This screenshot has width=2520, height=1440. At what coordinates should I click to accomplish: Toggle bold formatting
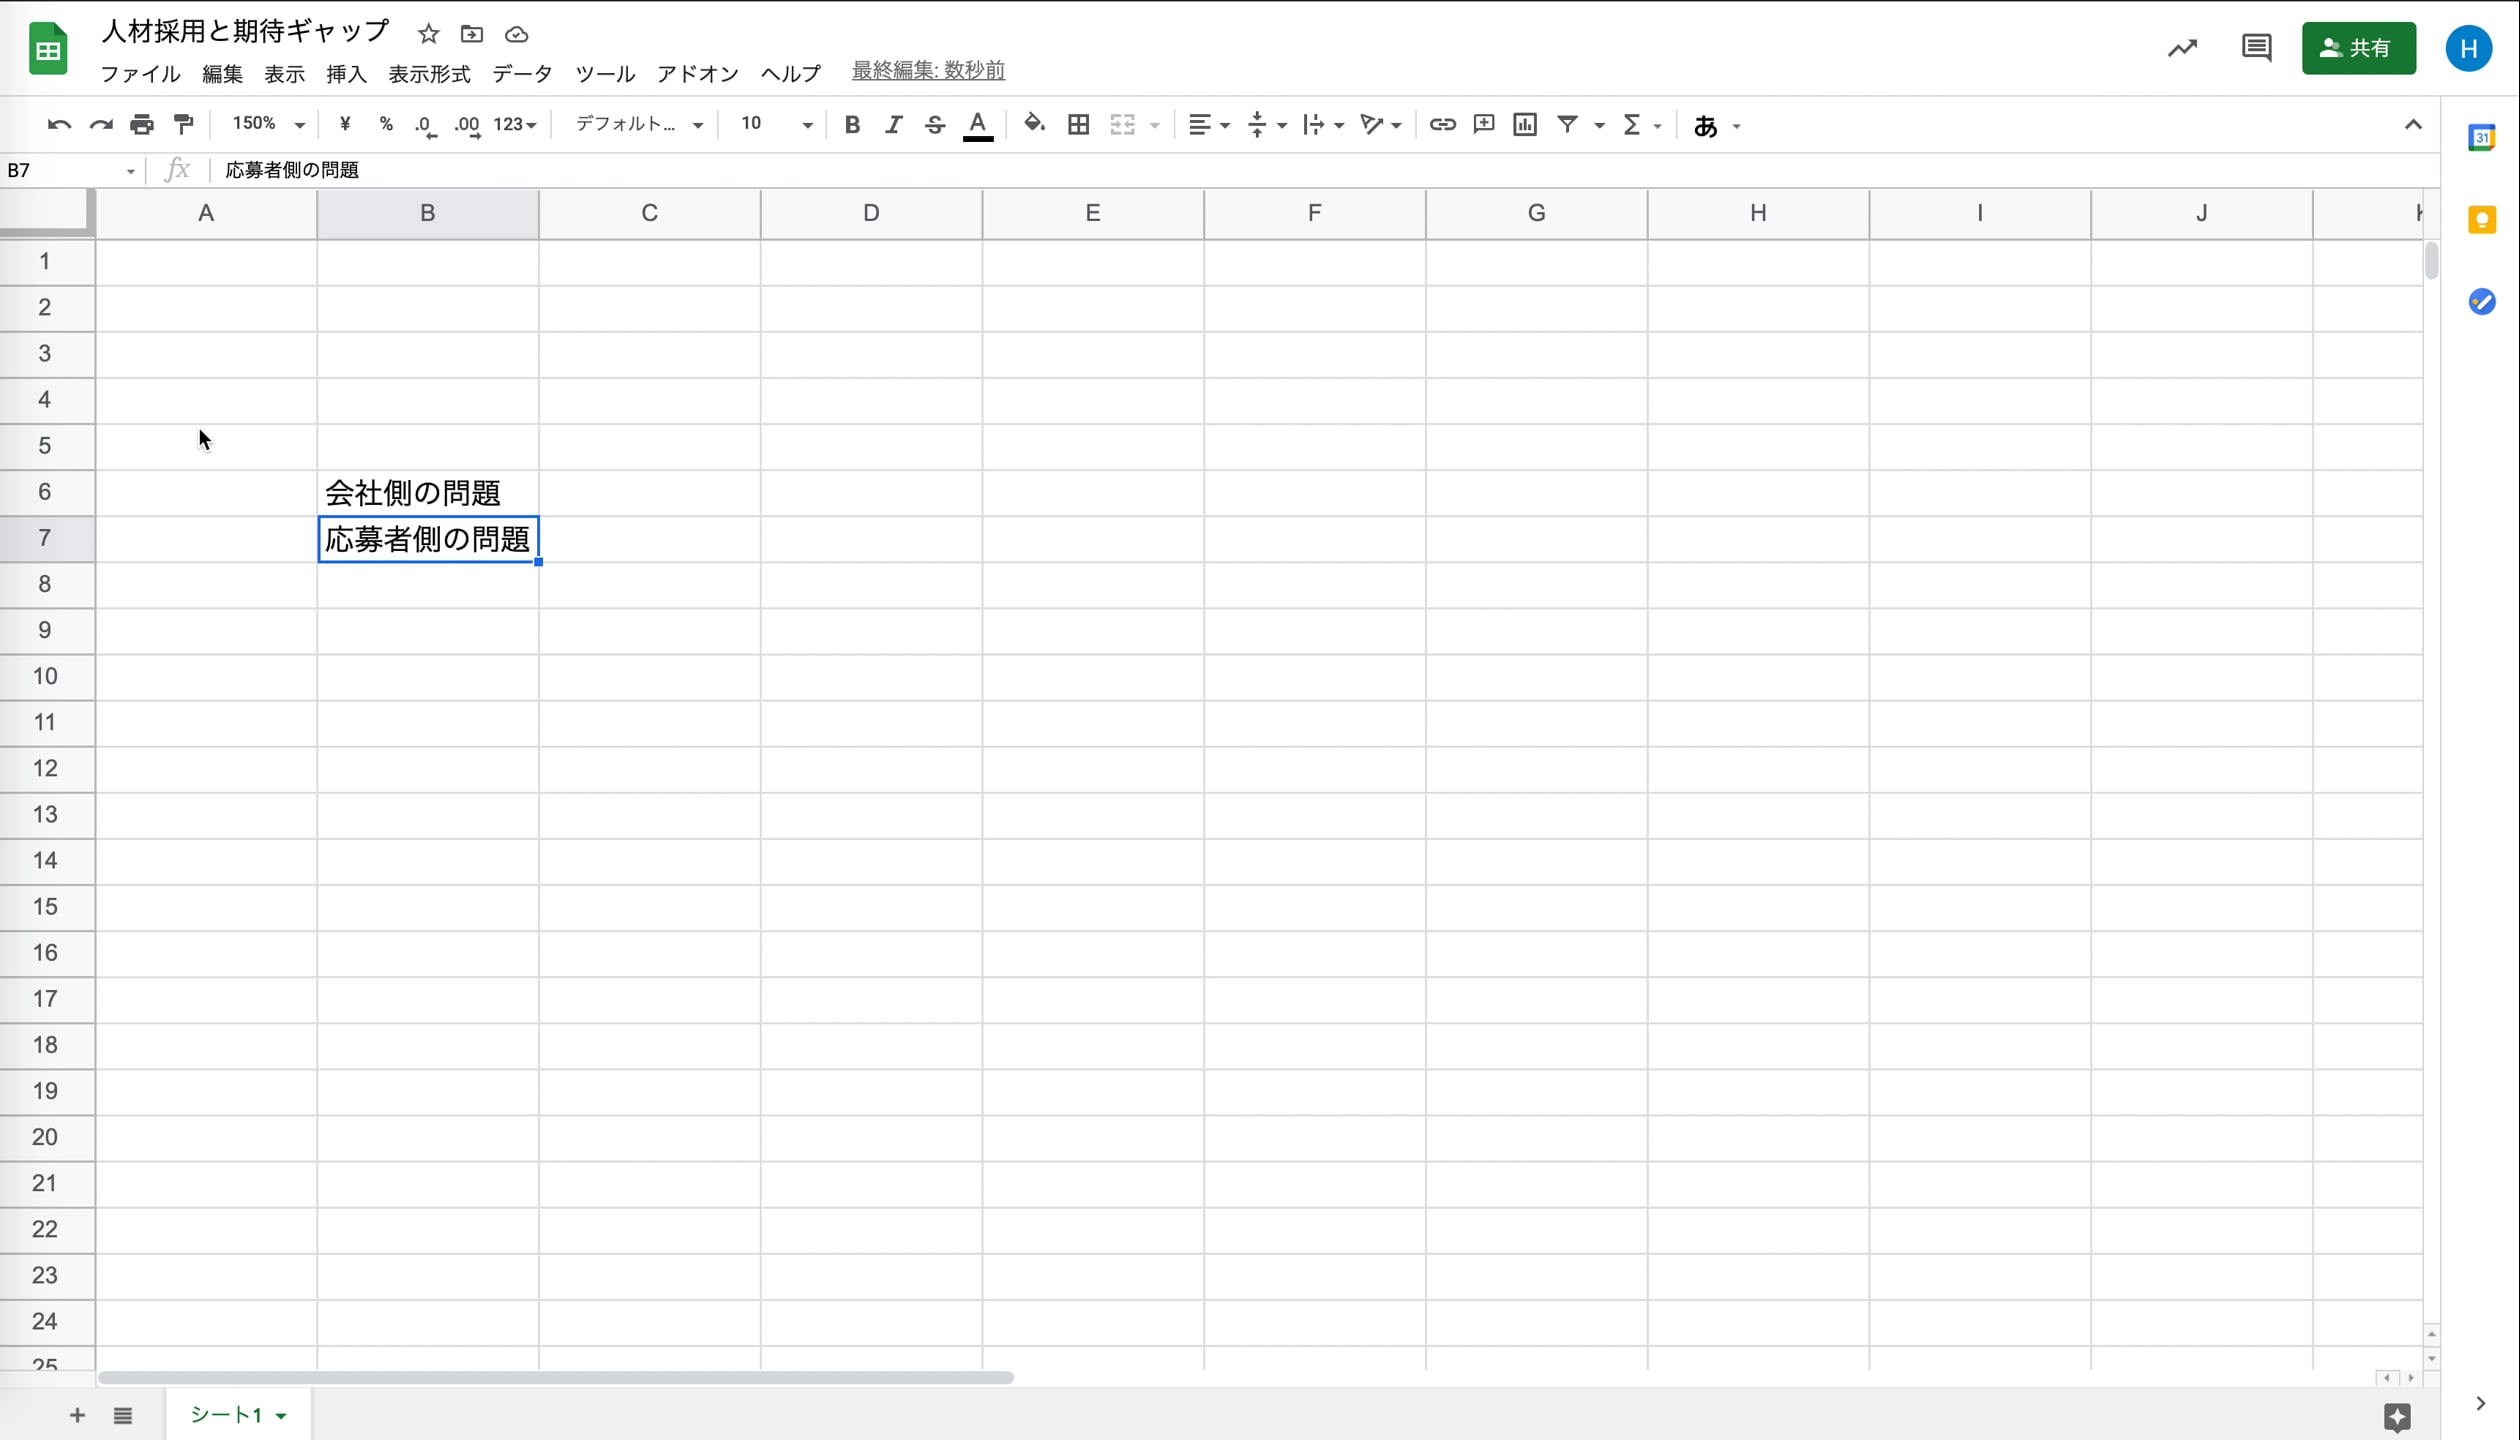(852, 124)
